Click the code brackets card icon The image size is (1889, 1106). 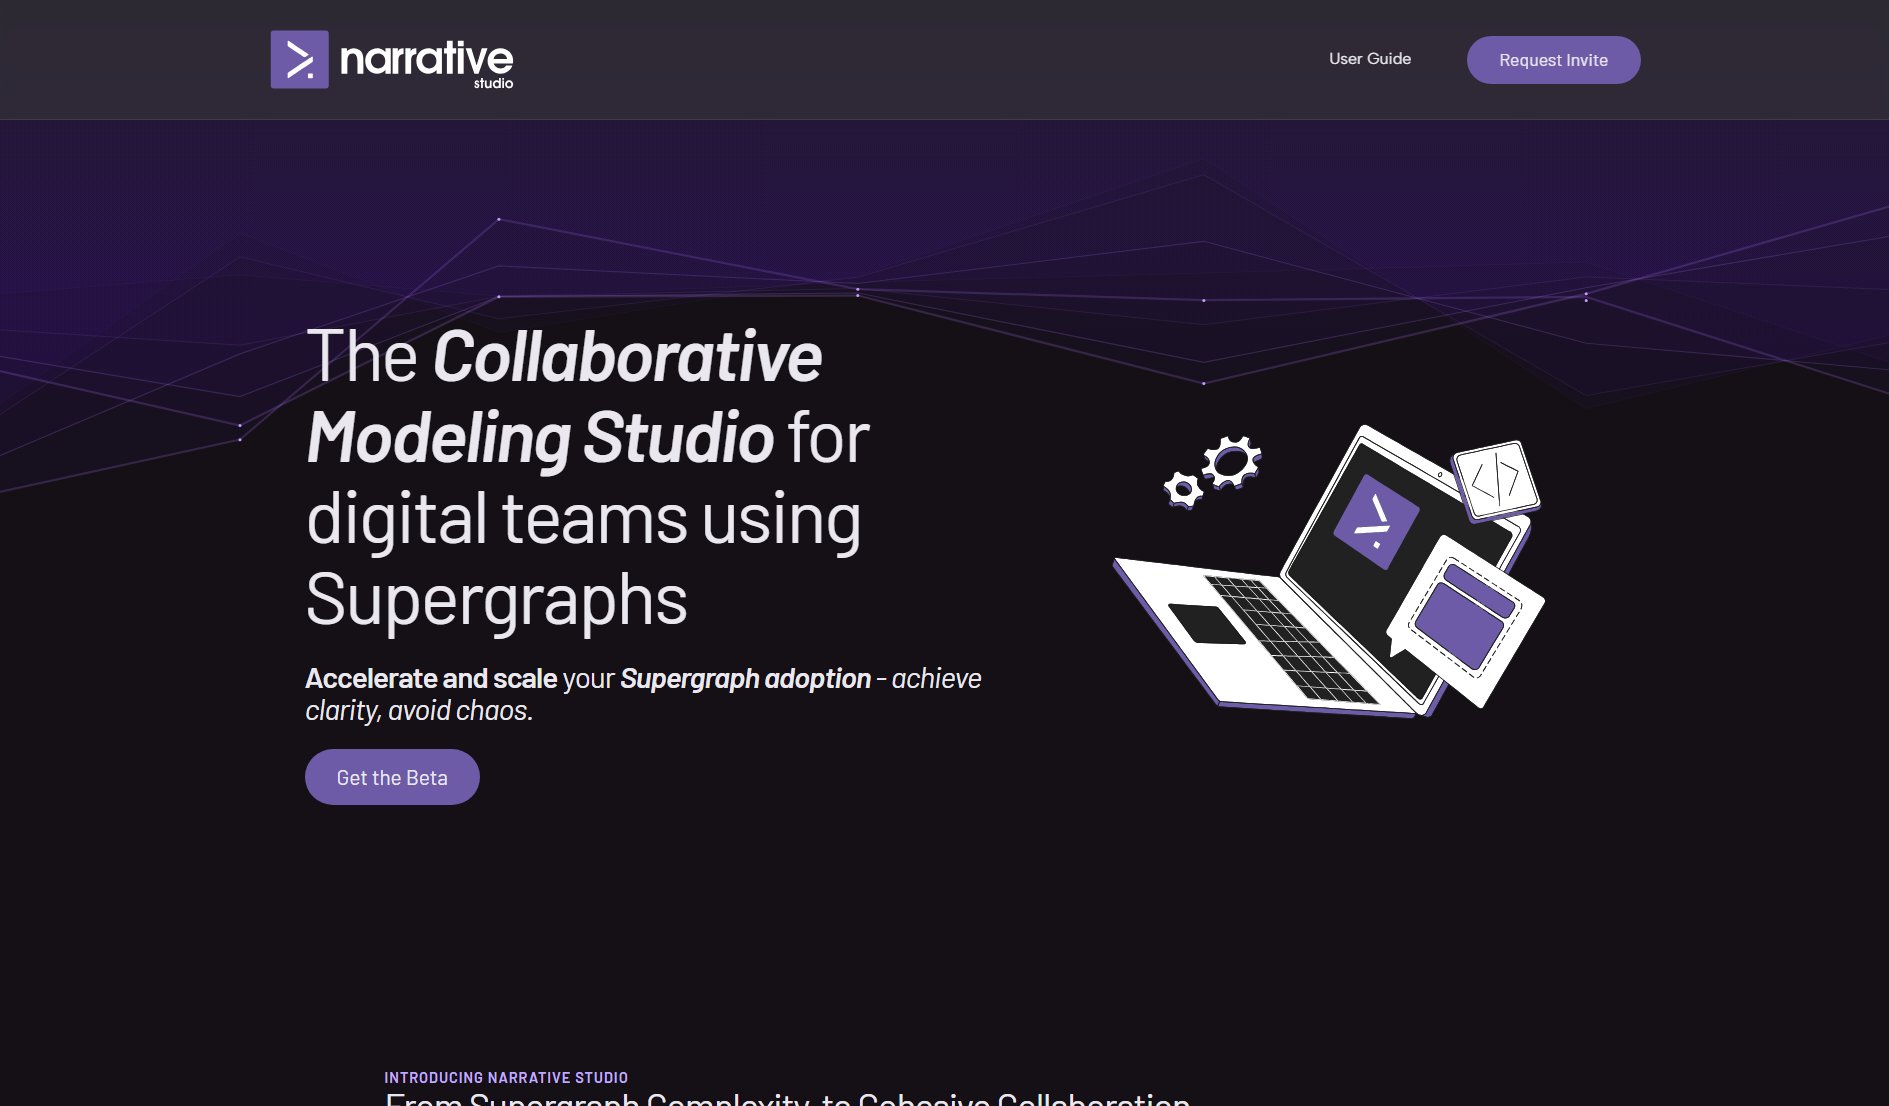pos(1496,480)
